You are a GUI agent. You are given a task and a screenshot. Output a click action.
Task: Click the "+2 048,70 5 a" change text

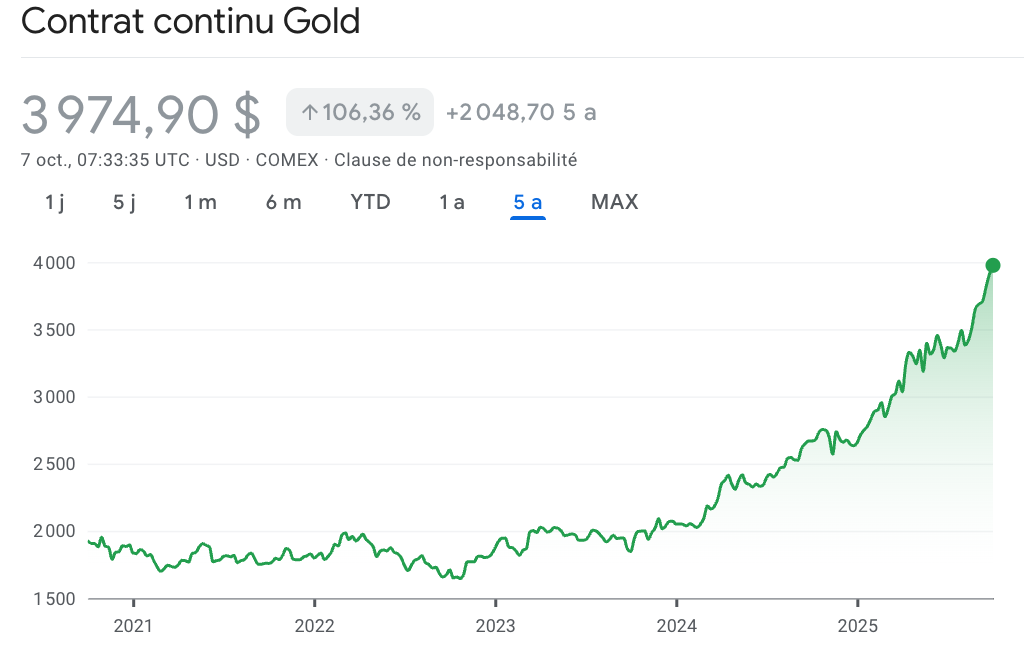coord(520,112)
